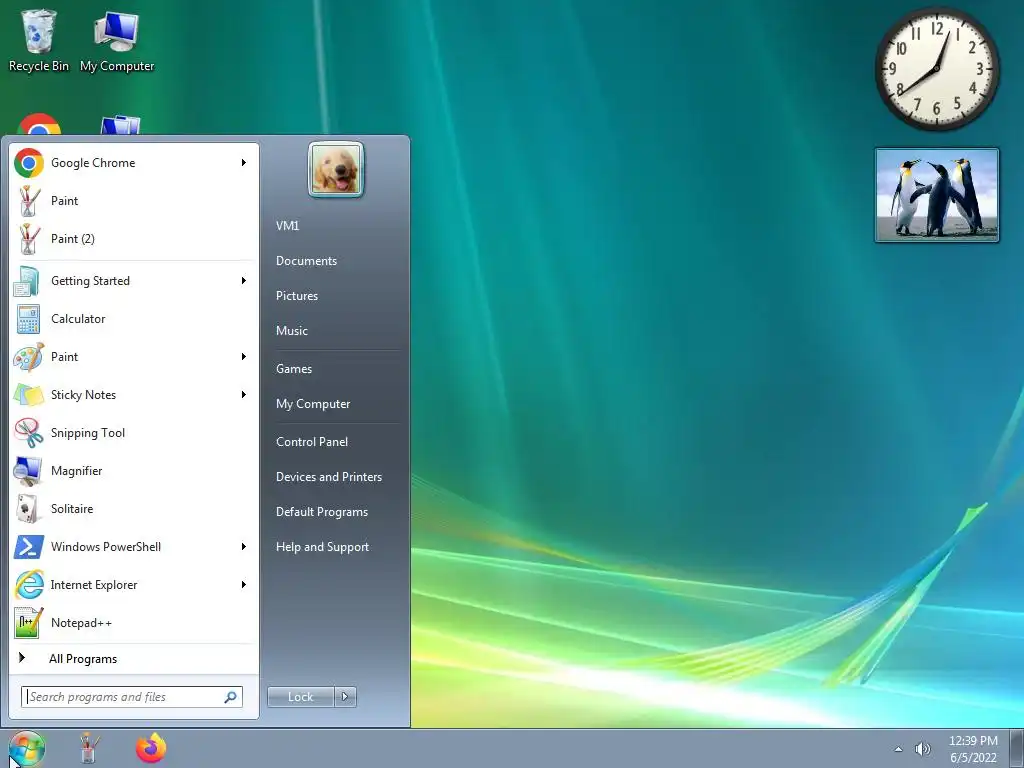Image resolution: width=1024 pixels, height=768 pixels.
Task: Open Pictures from the Start menu
Action: click(296, 296)
